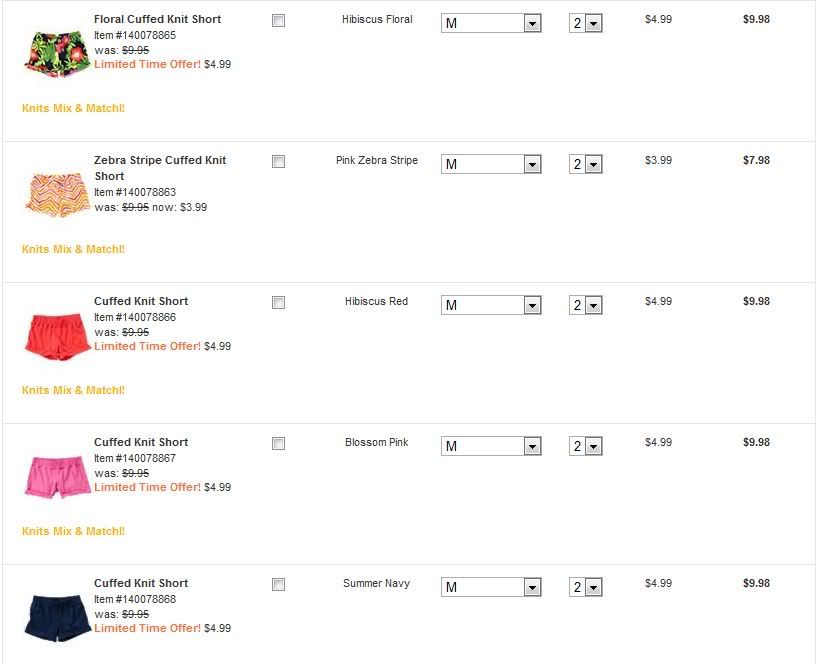836x664 pixels.
Task: Open the Hibiscus Red short image
Action: 57,335
